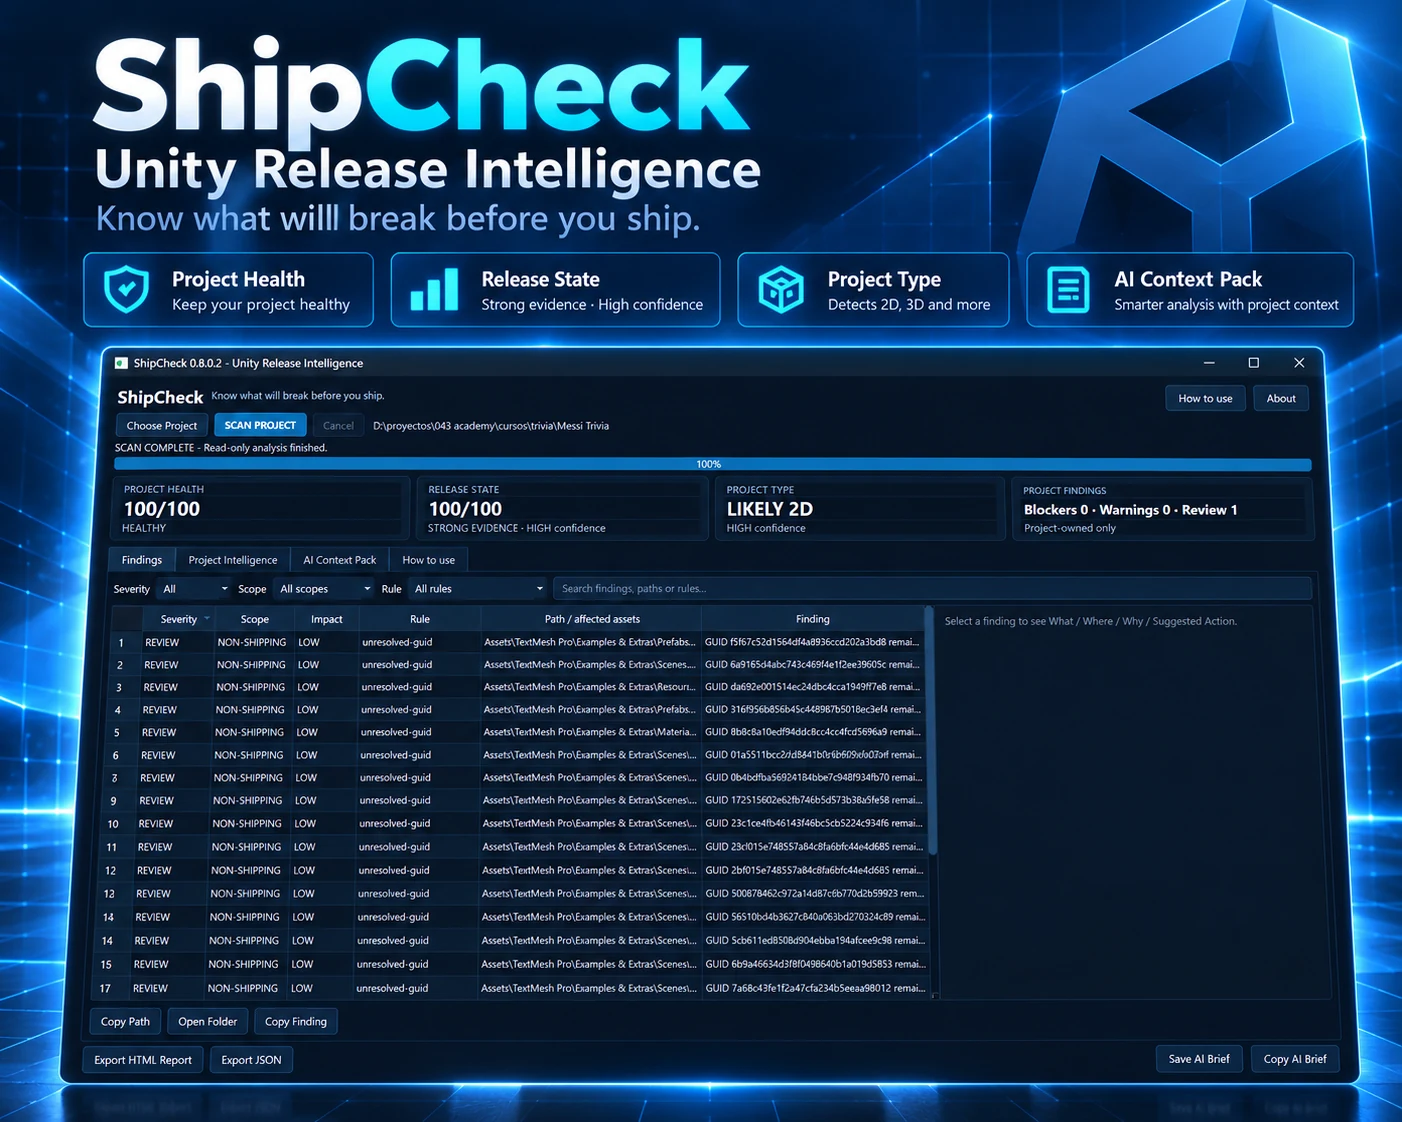Click the Release State banner card

coord(555,290)
